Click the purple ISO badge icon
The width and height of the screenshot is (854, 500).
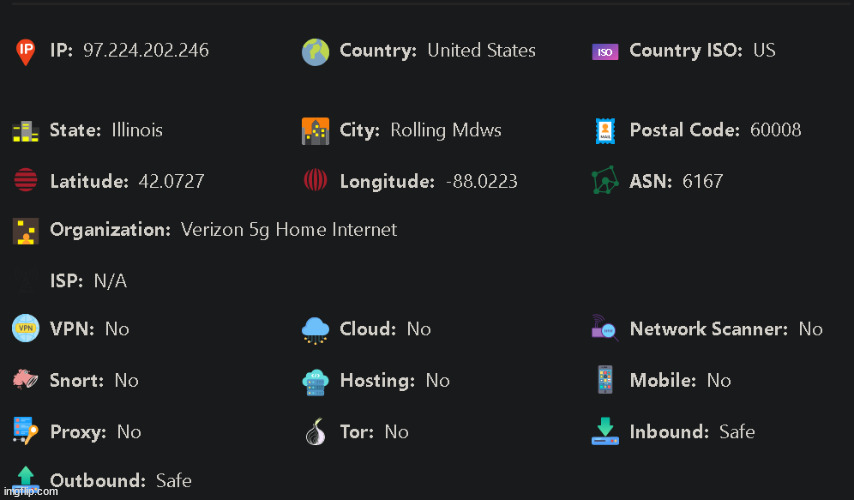(x=605, y=52)
